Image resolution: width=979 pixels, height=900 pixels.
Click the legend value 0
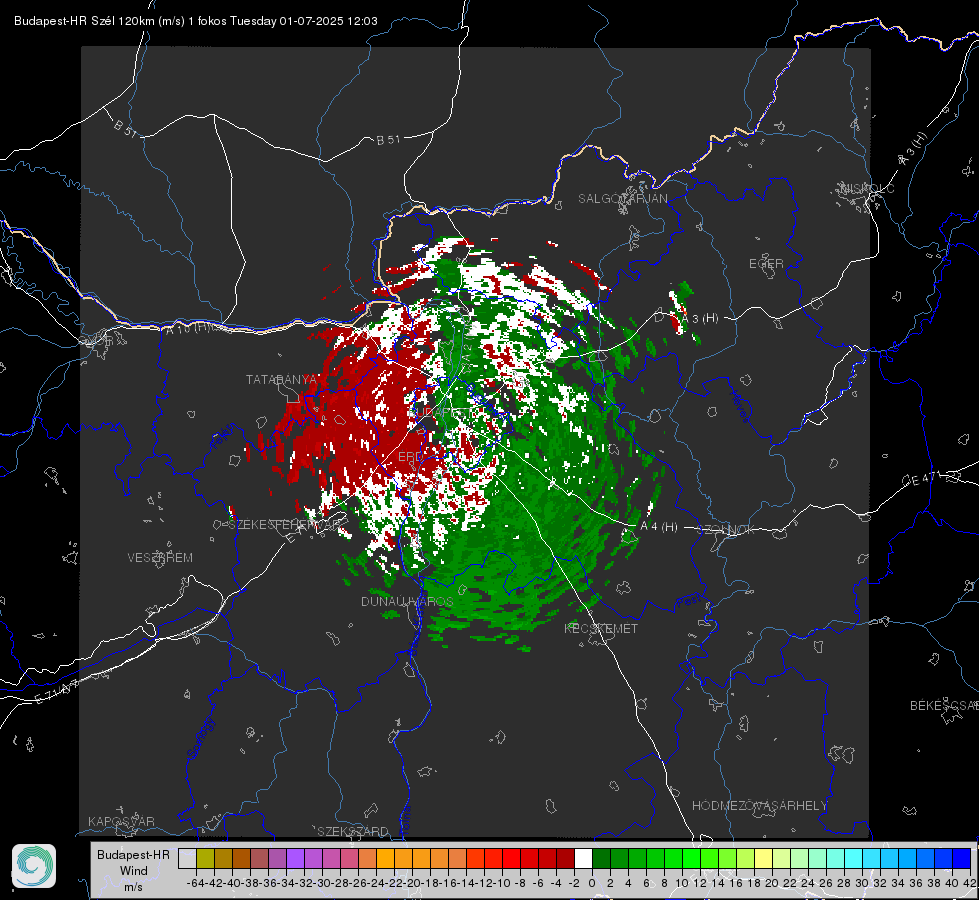coord(592,883)
